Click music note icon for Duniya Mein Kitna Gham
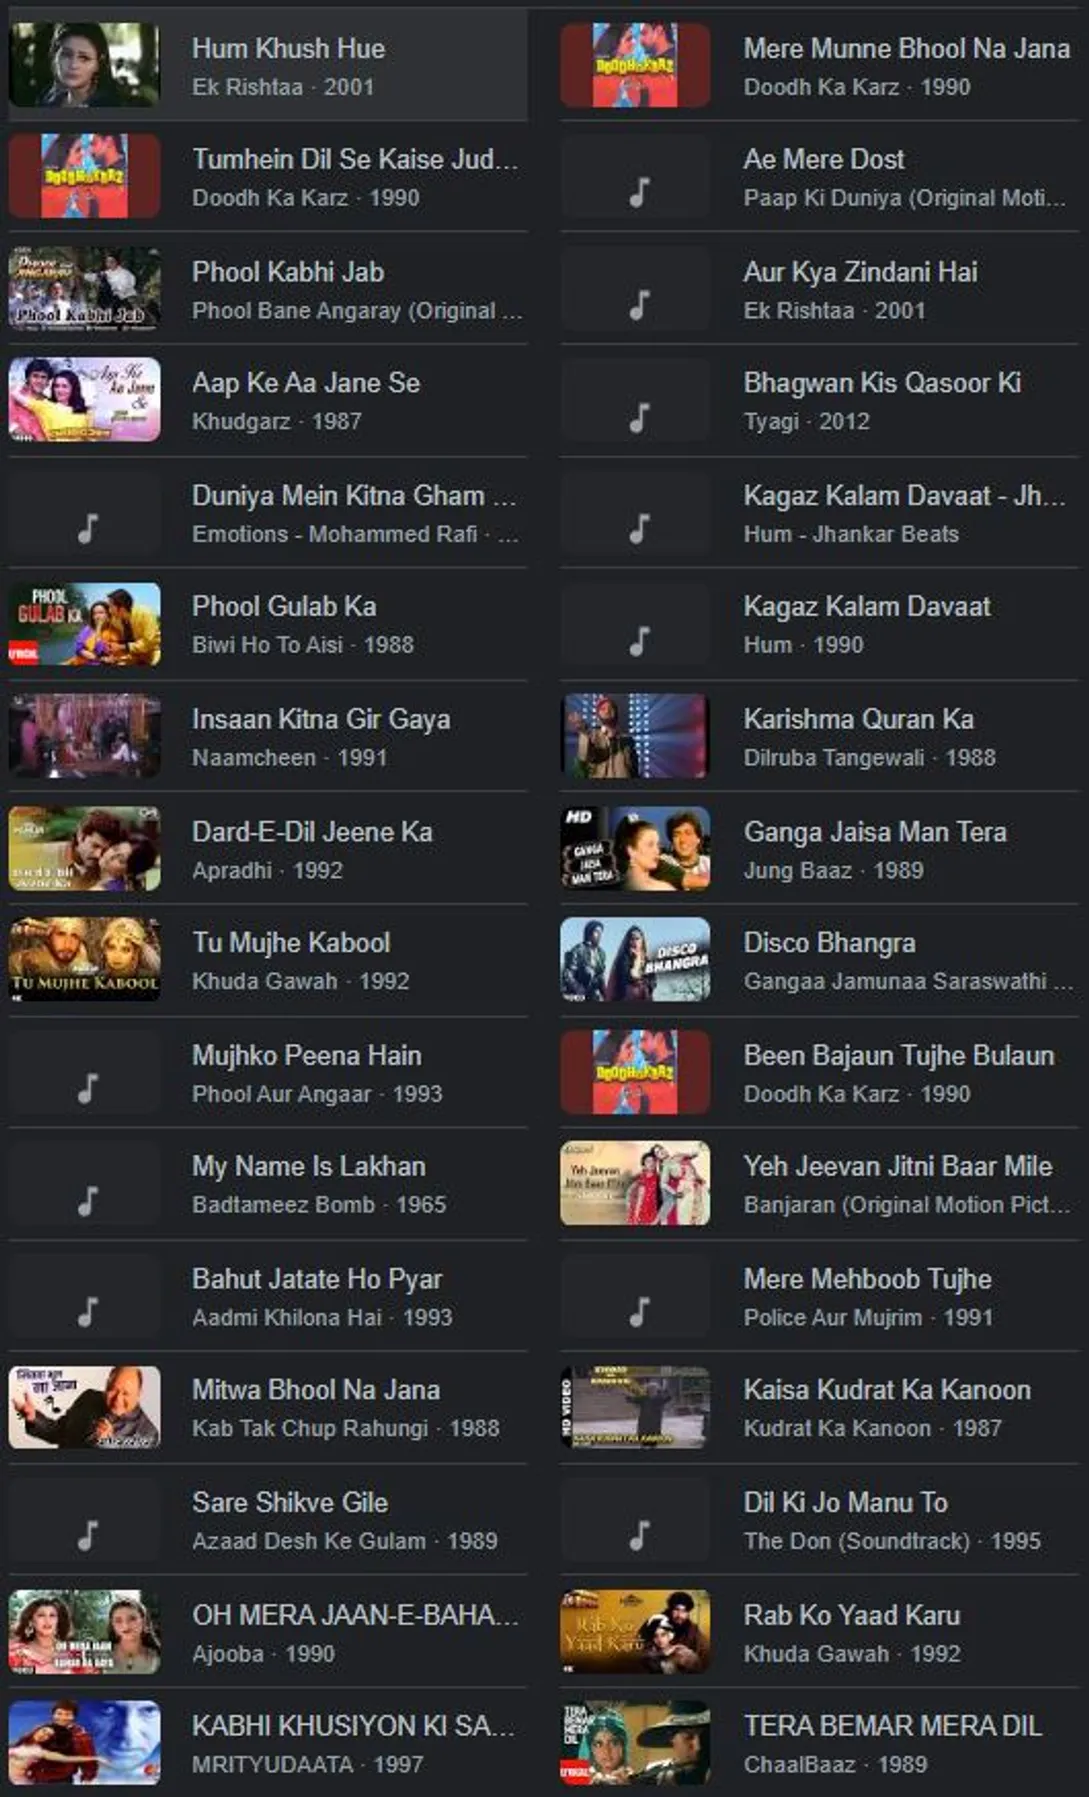Image resolution: width=1089 pixels, height=1797 pixels. point(88,528)
